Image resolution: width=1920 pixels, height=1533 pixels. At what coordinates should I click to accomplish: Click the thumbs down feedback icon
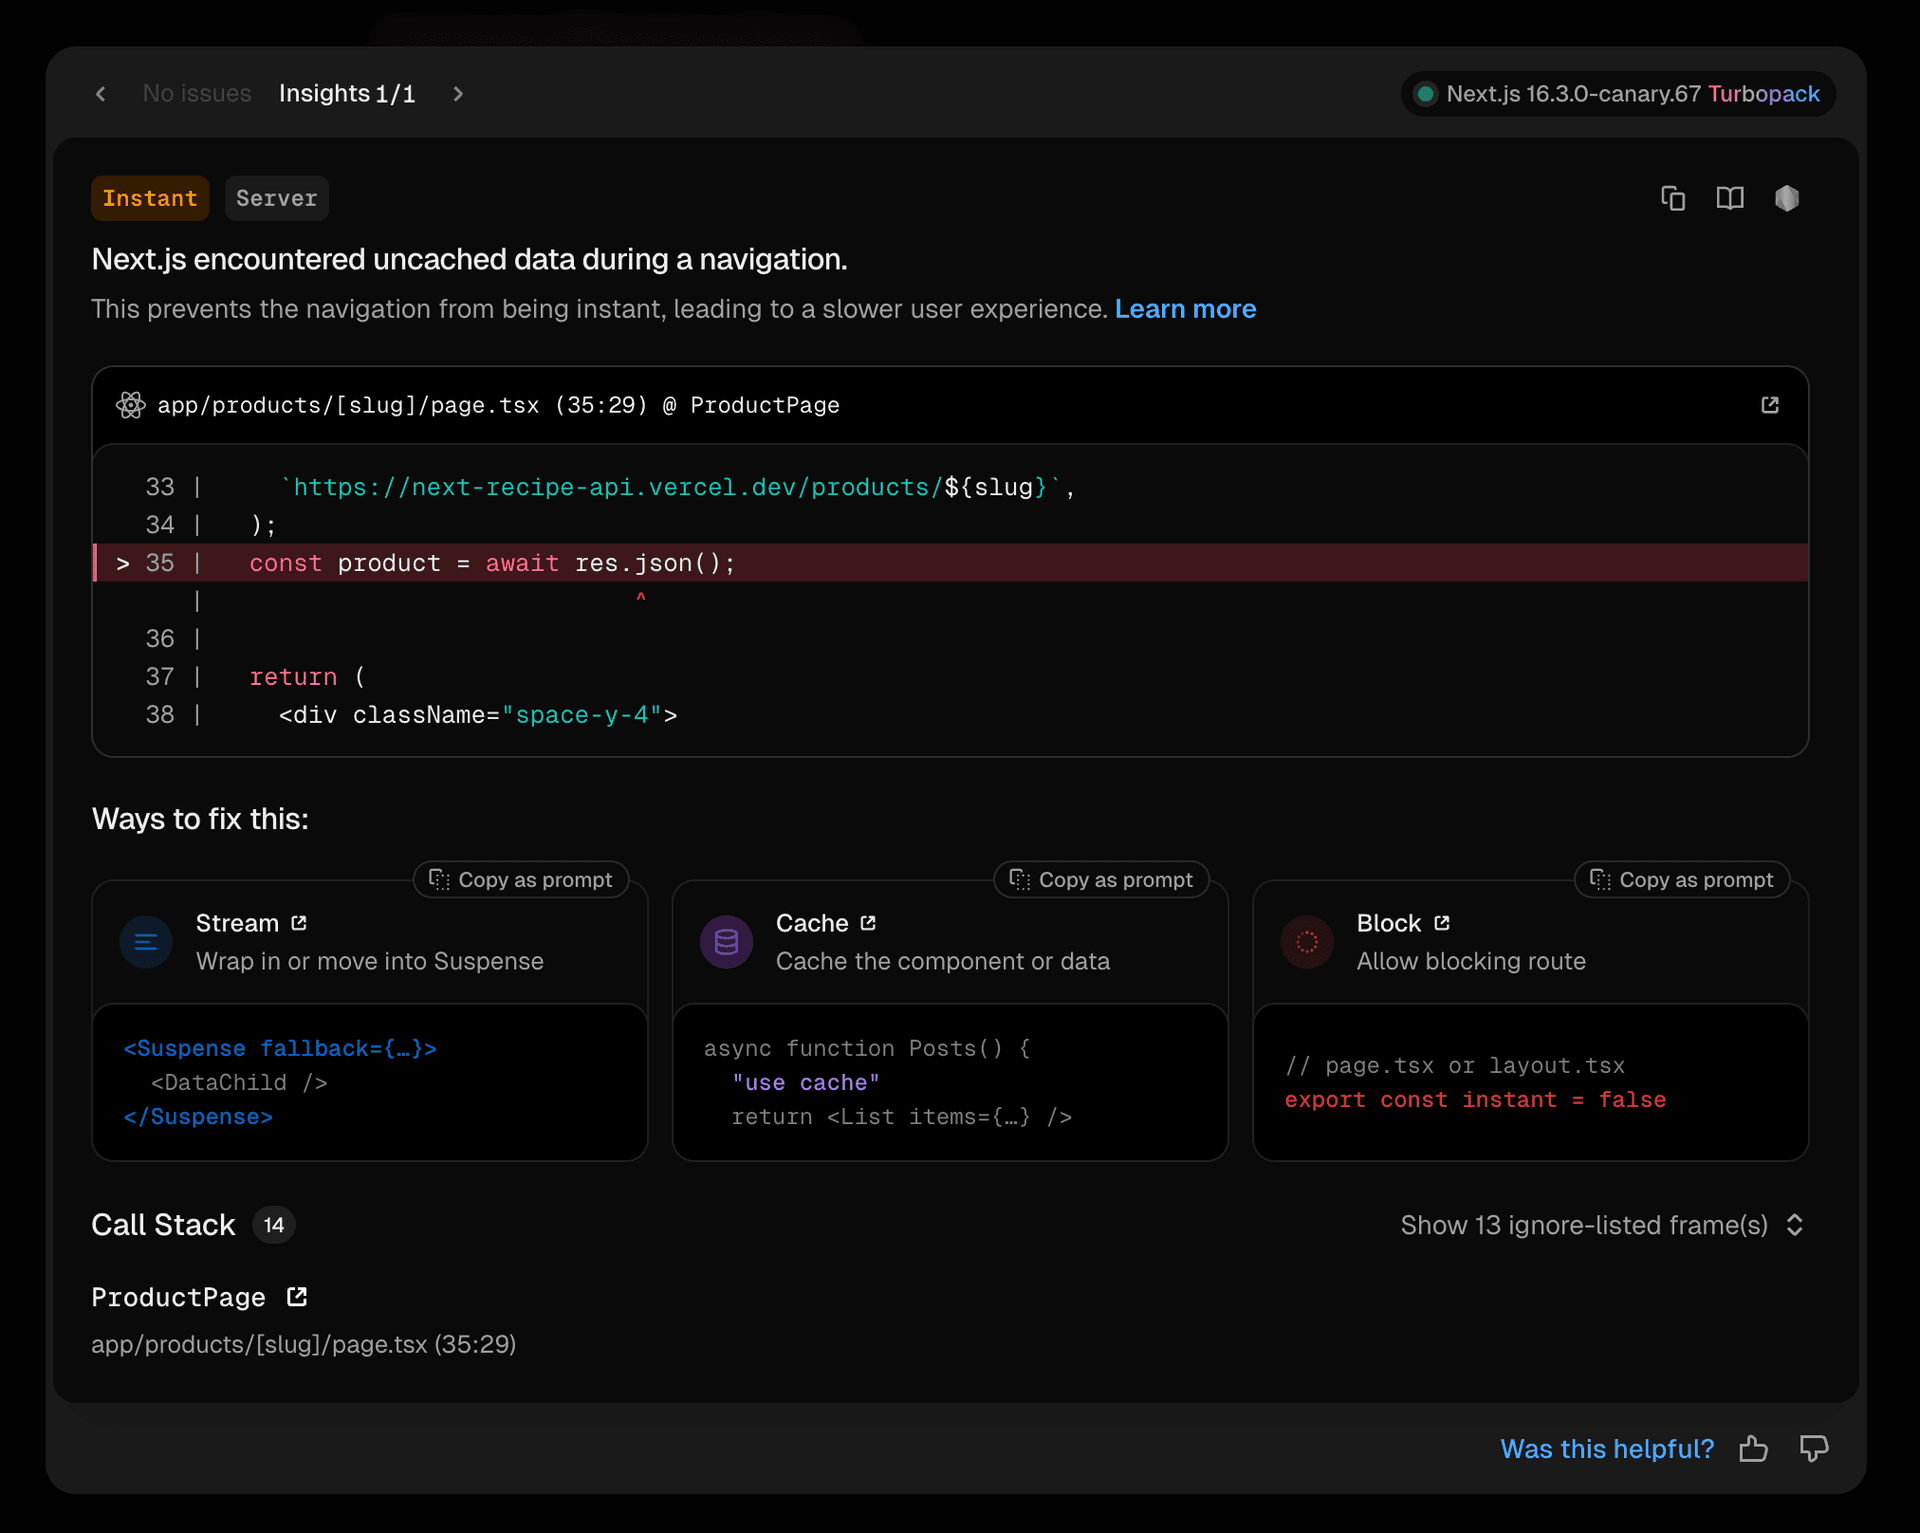pos(1814,1449)
